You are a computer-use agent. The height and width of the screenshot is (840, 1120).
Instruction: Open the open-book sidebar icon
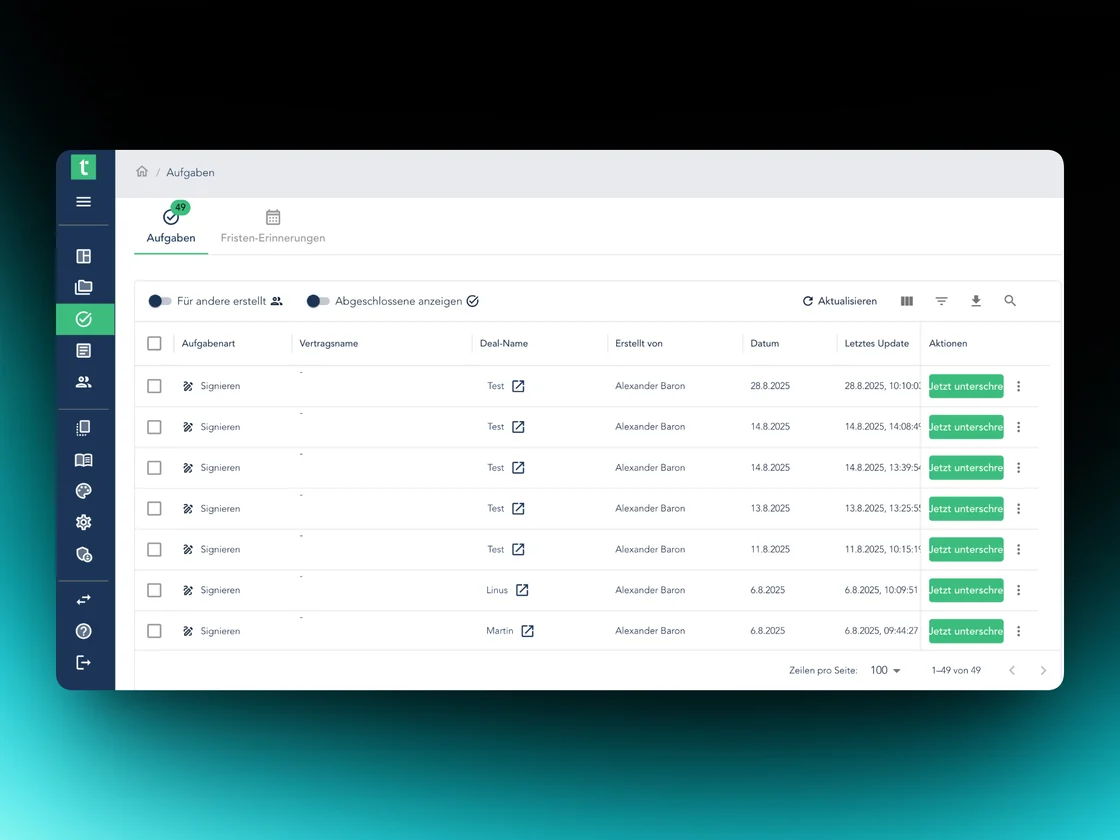coord(84,460)
